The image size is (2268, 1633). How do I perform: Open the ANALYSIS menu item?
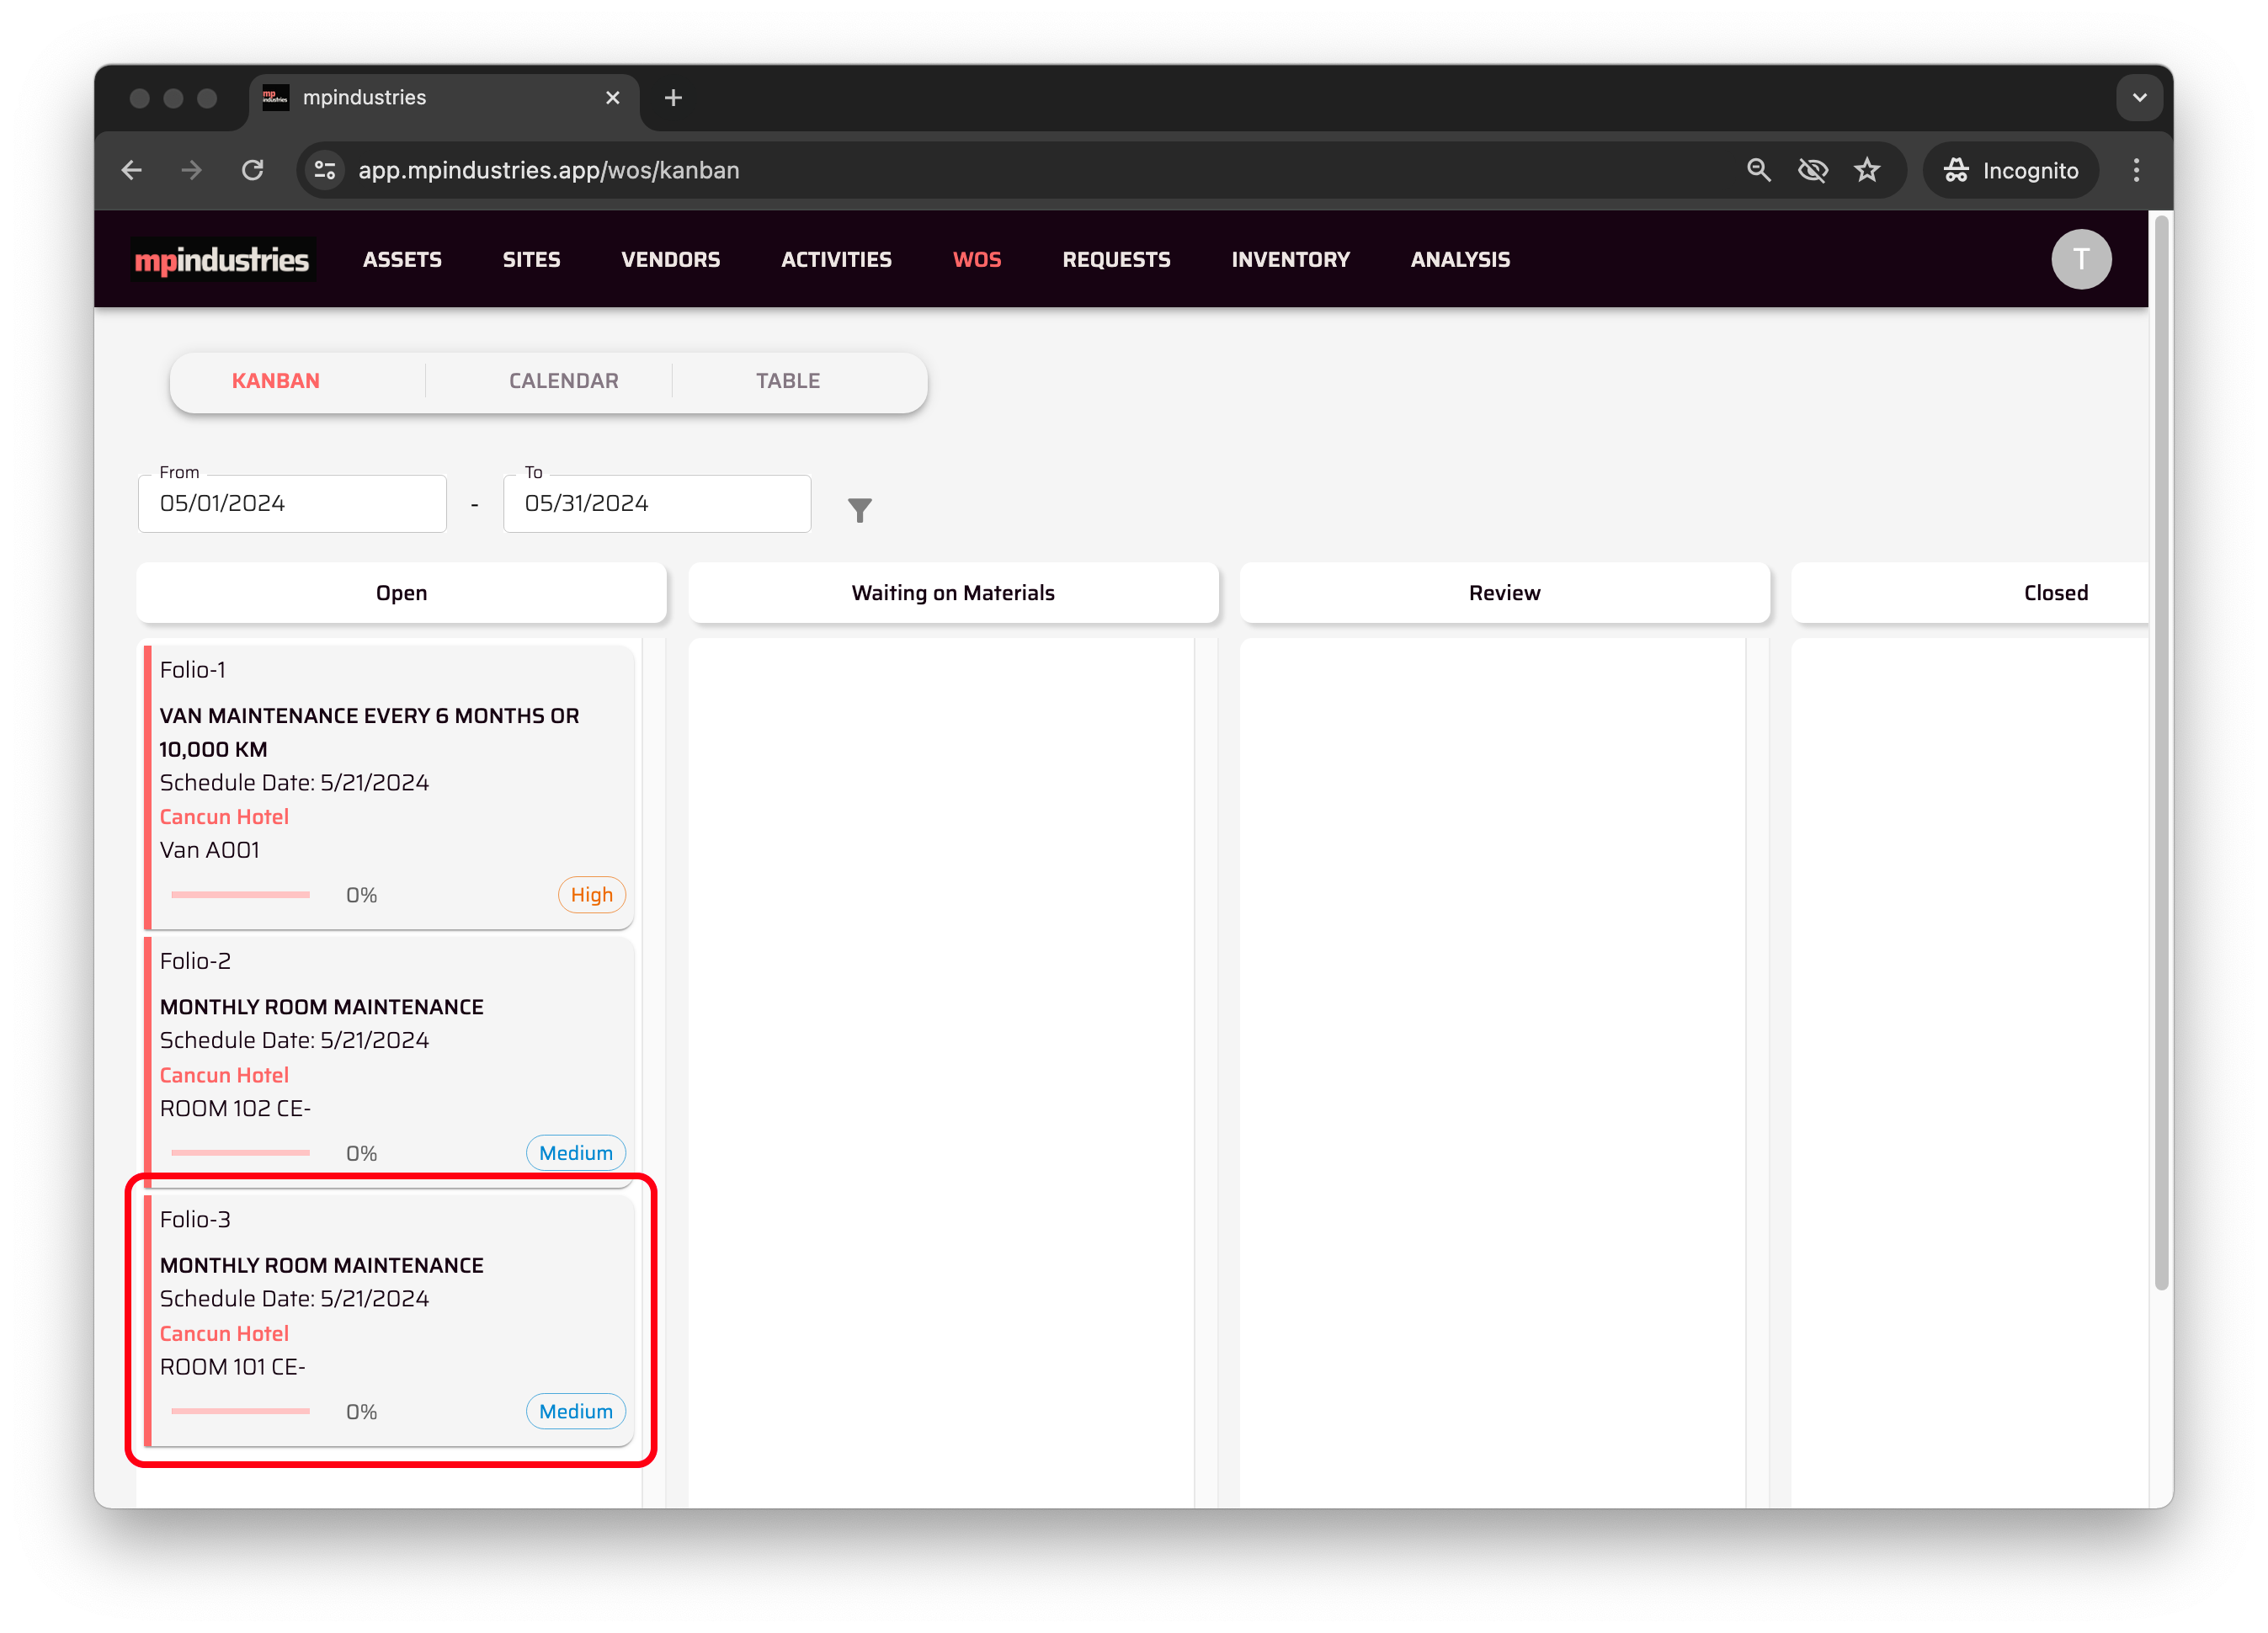[1459, 260]
